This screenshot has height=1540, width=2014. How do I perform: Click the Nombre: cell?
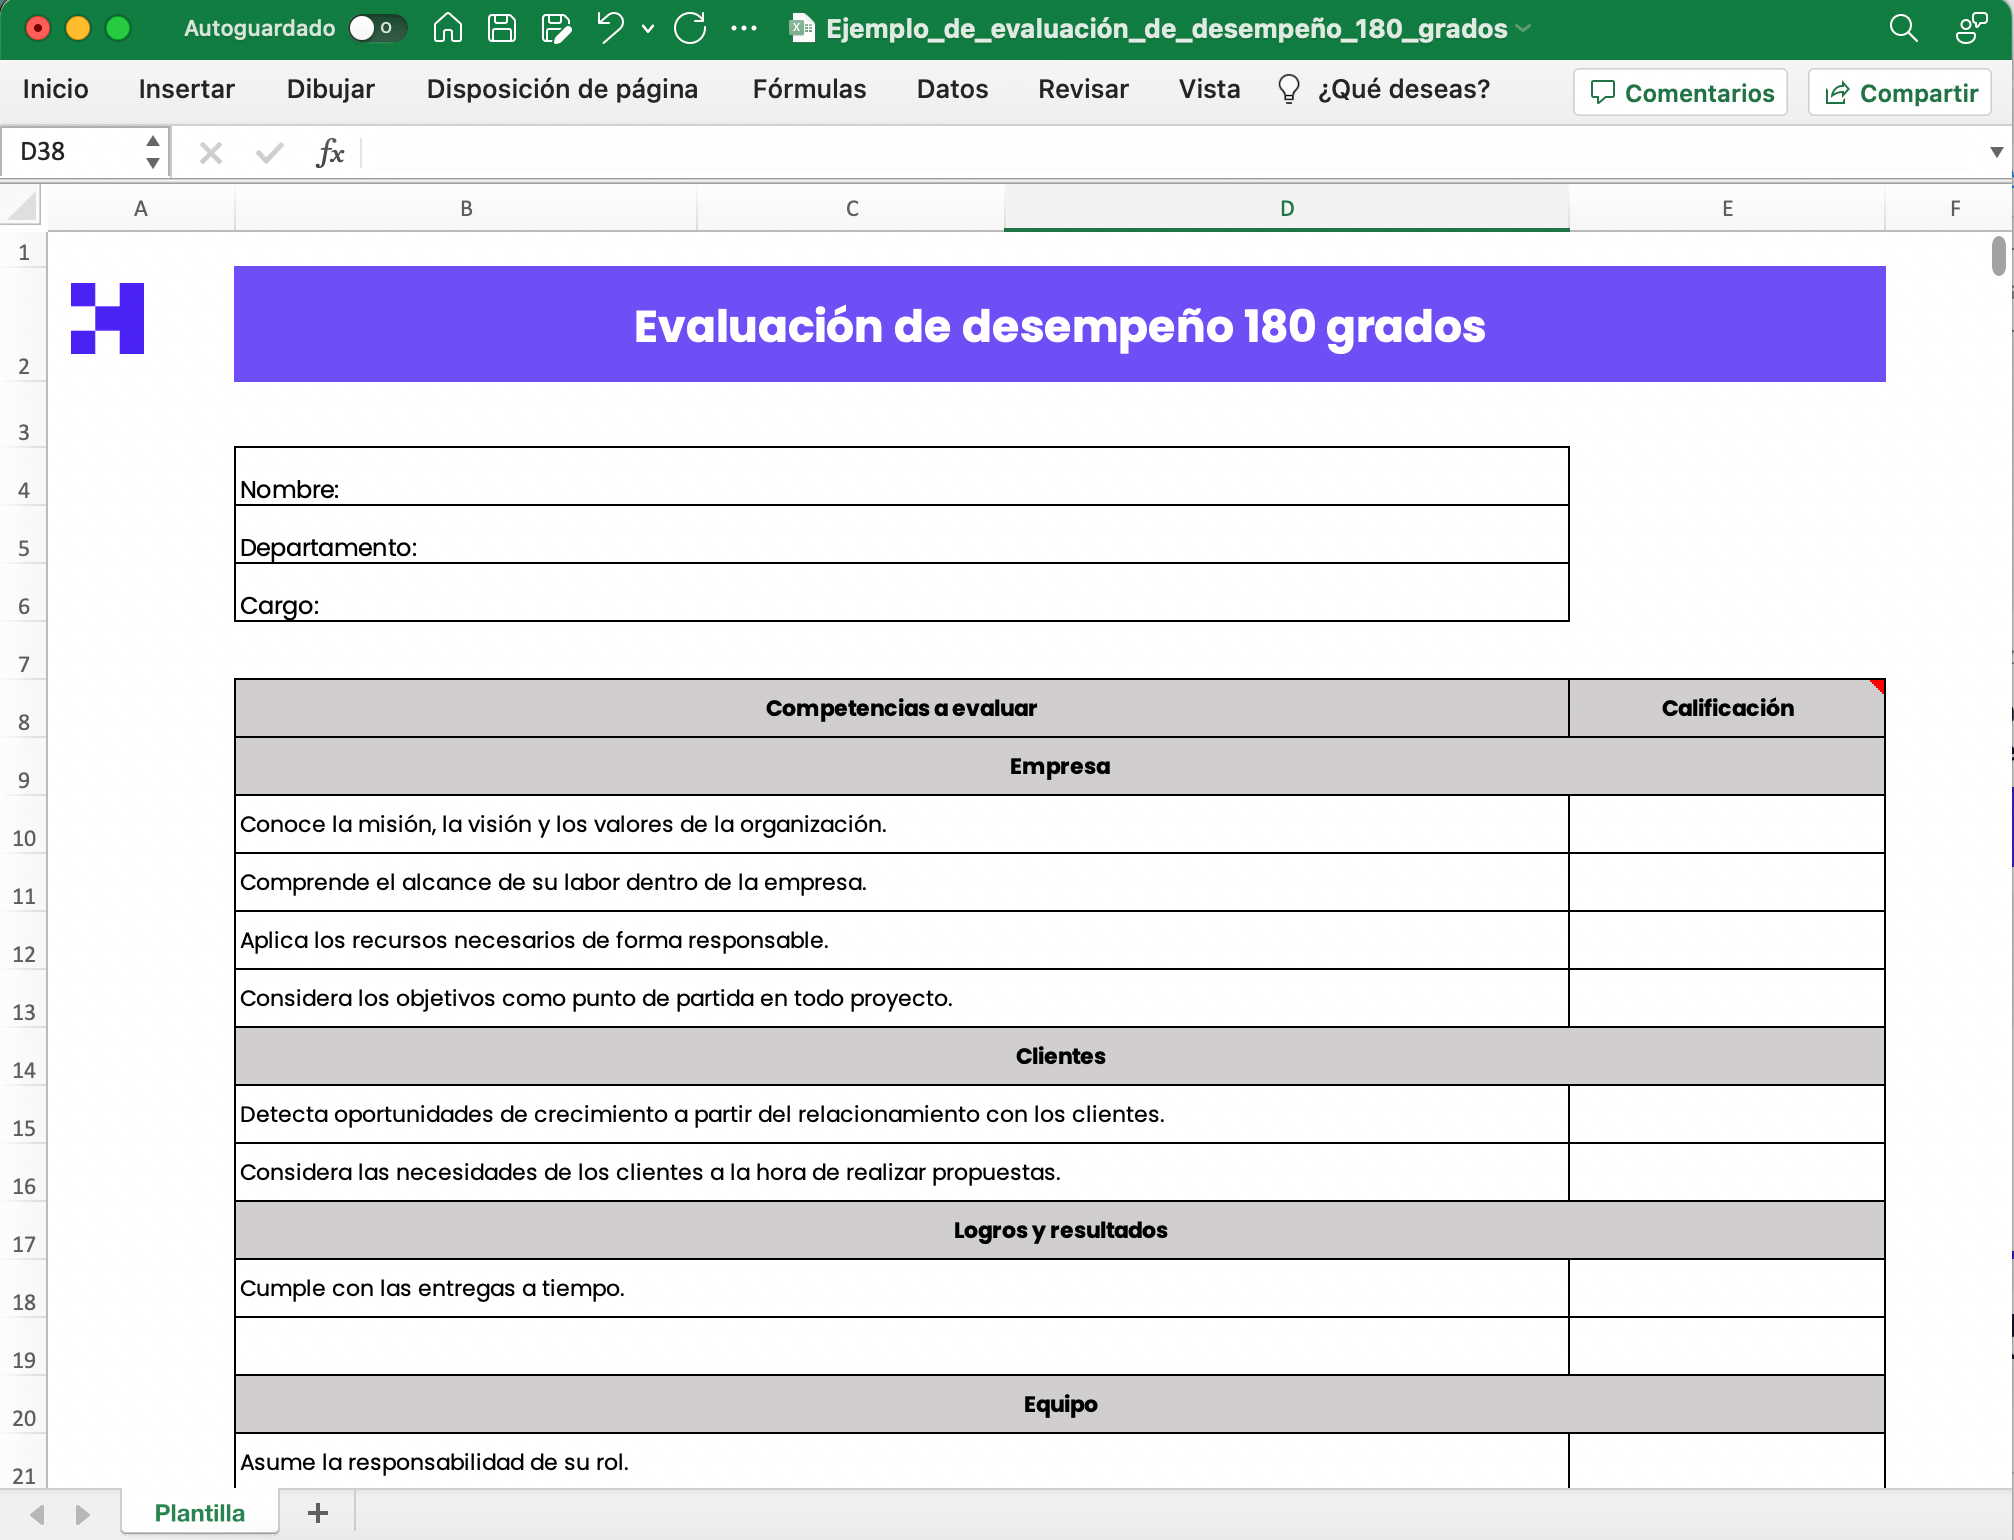901,477
